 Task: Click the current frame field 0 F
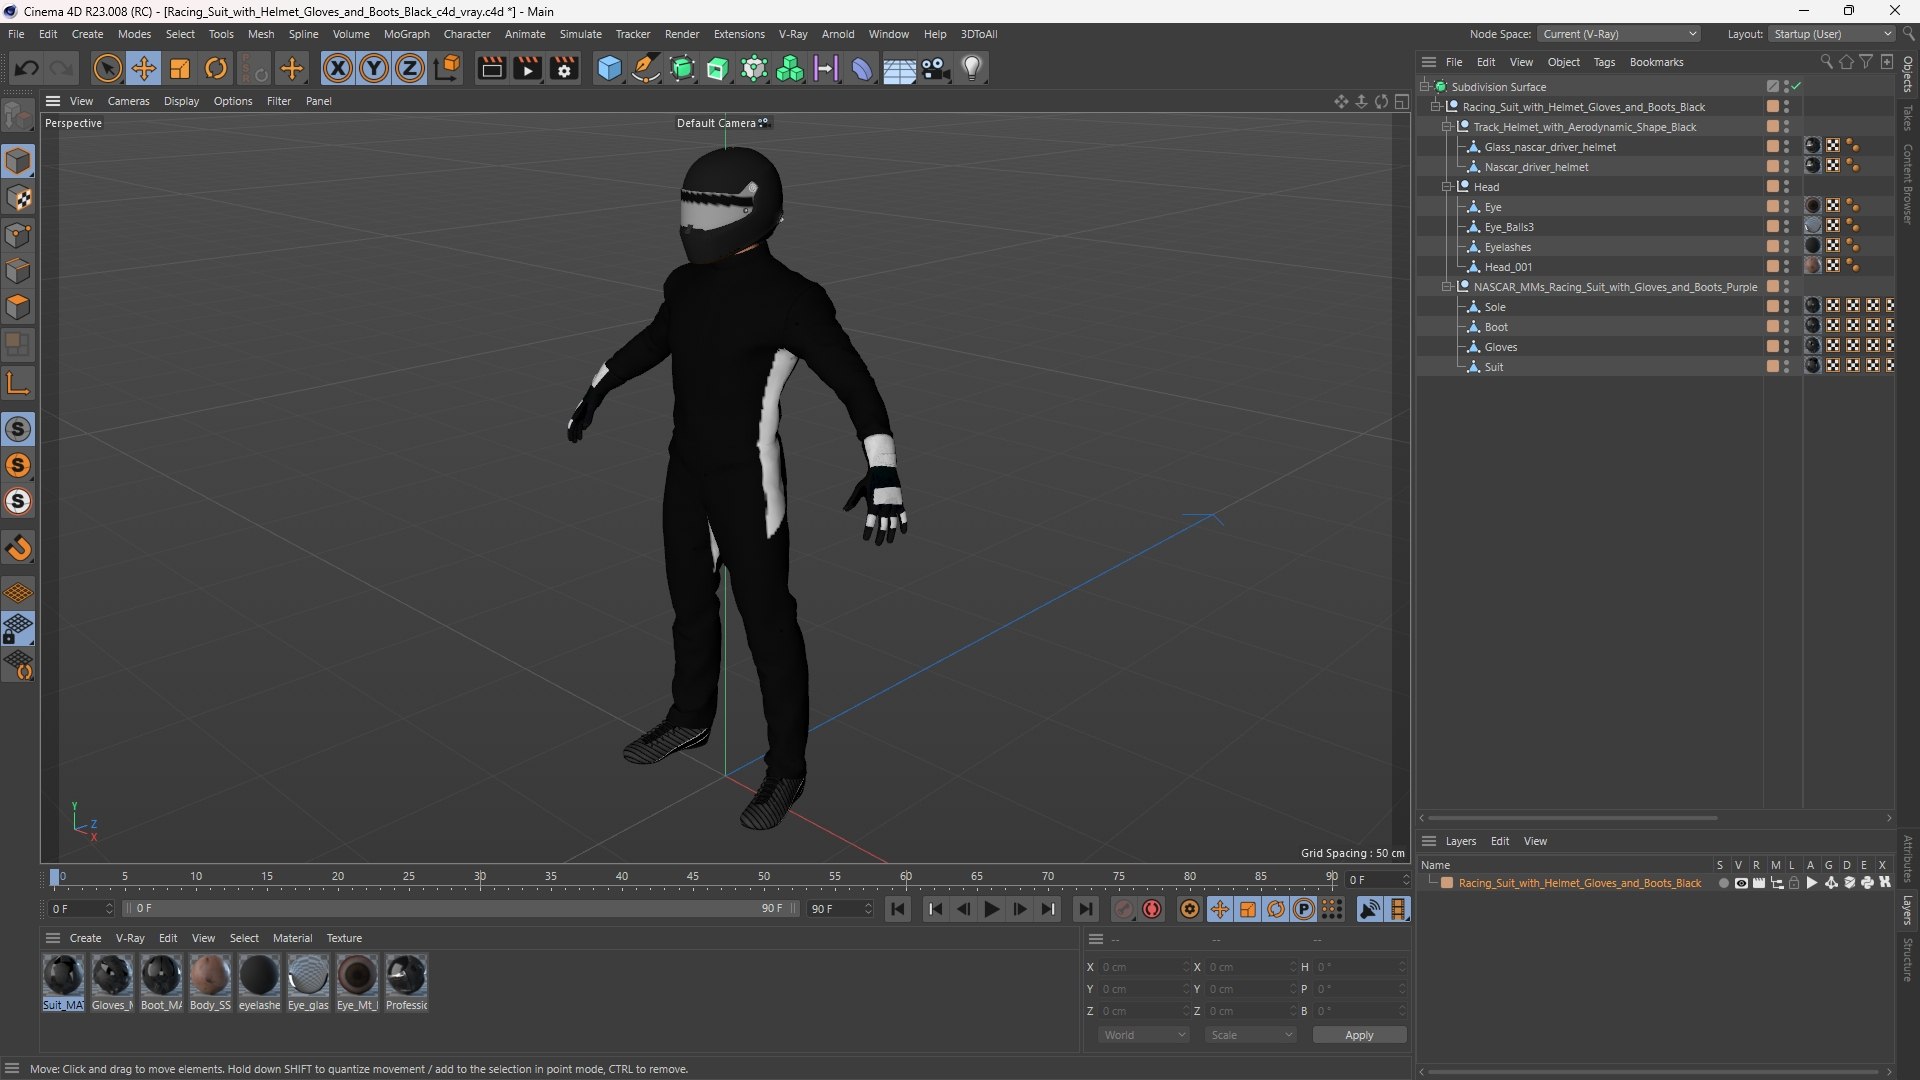pos(82,909)
